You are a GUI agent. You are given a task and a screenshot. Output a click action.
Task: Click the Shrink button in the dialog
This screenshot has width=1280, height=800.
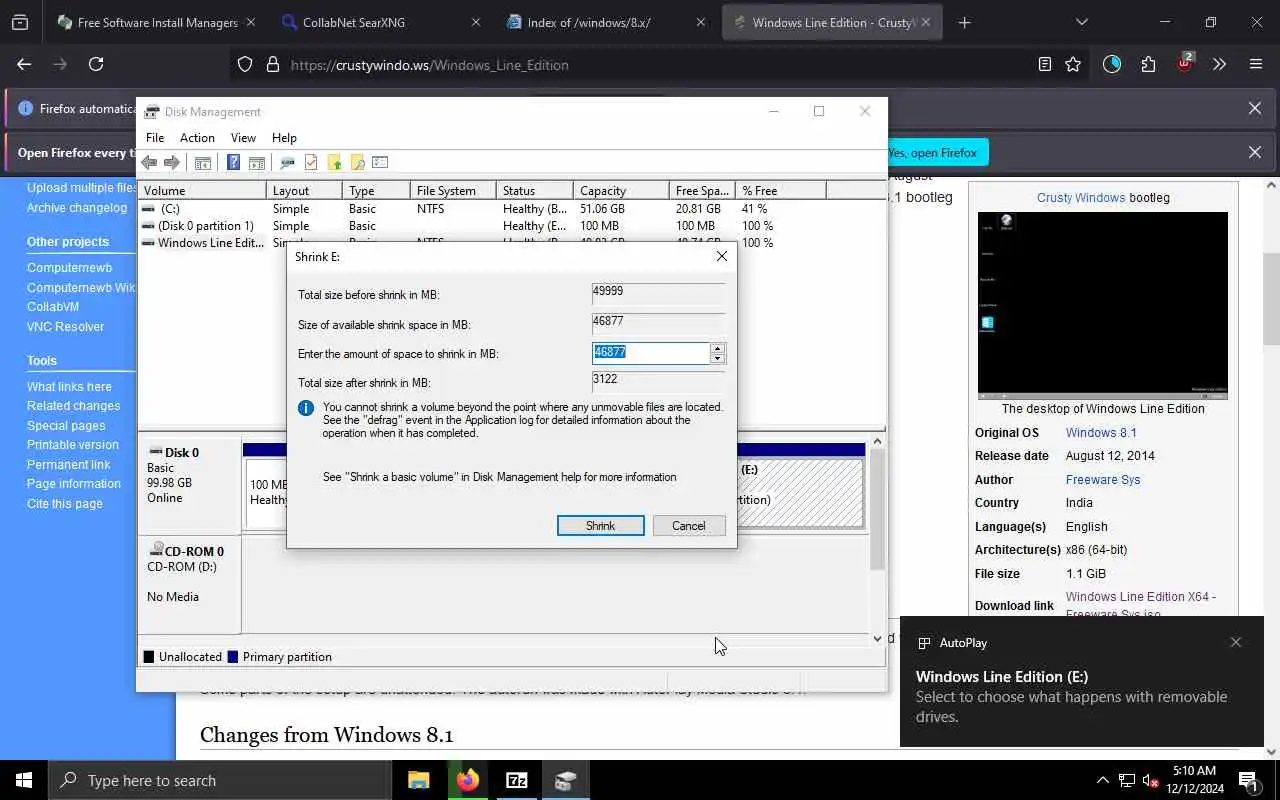[x=600, y=525]
